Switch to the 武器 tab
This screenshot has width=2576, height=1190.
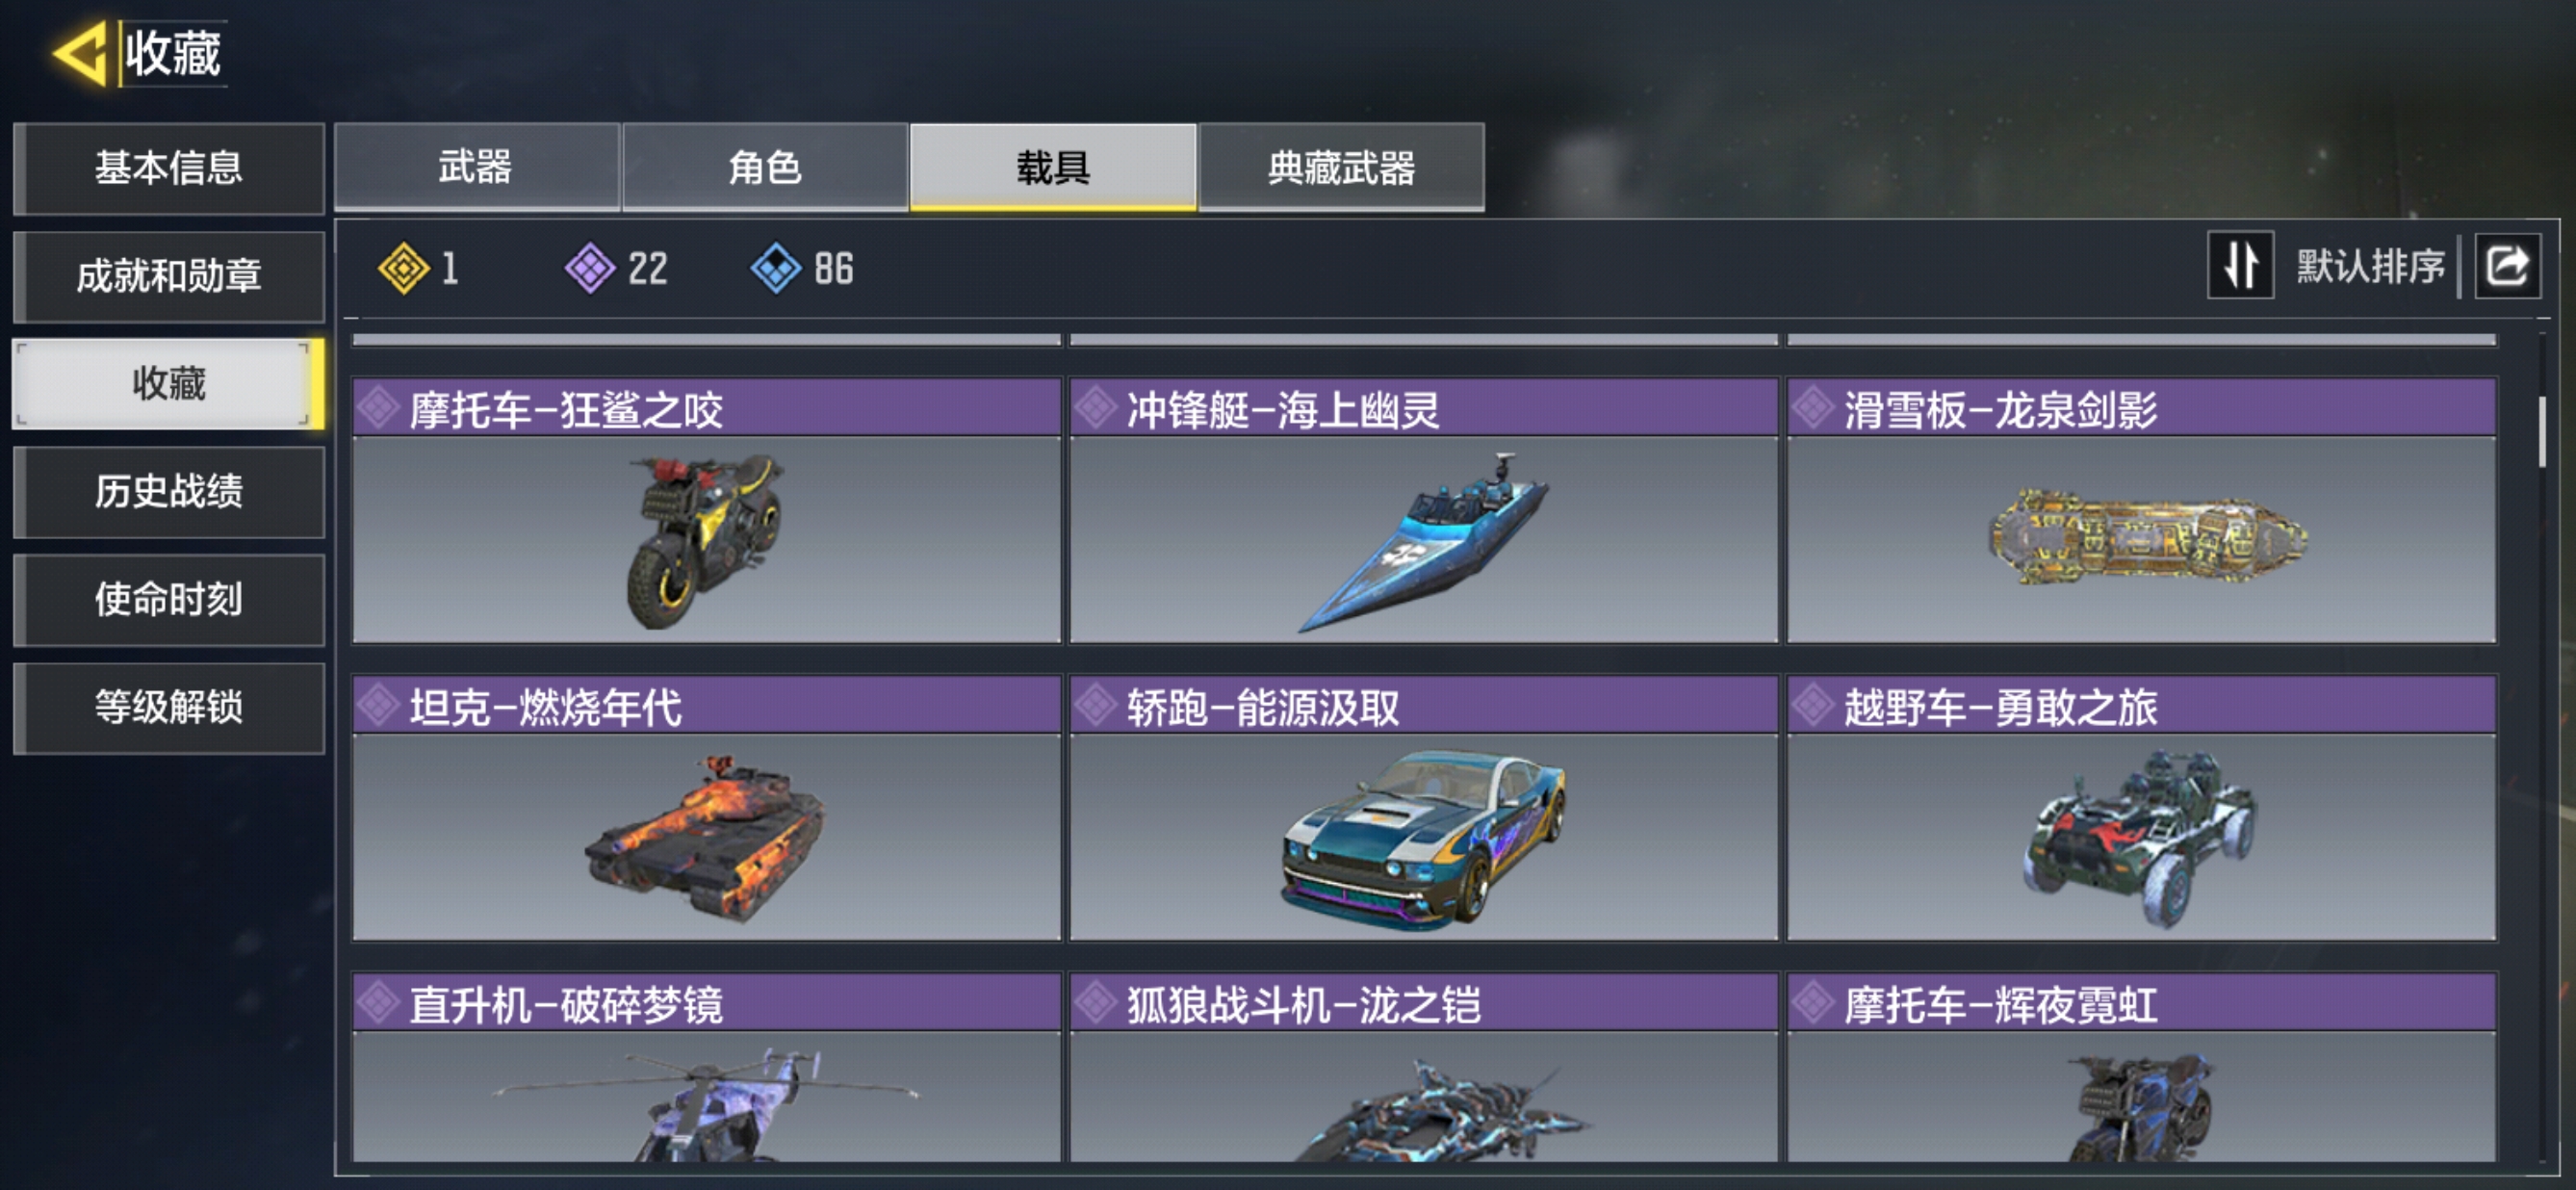(x=476, y=167)
